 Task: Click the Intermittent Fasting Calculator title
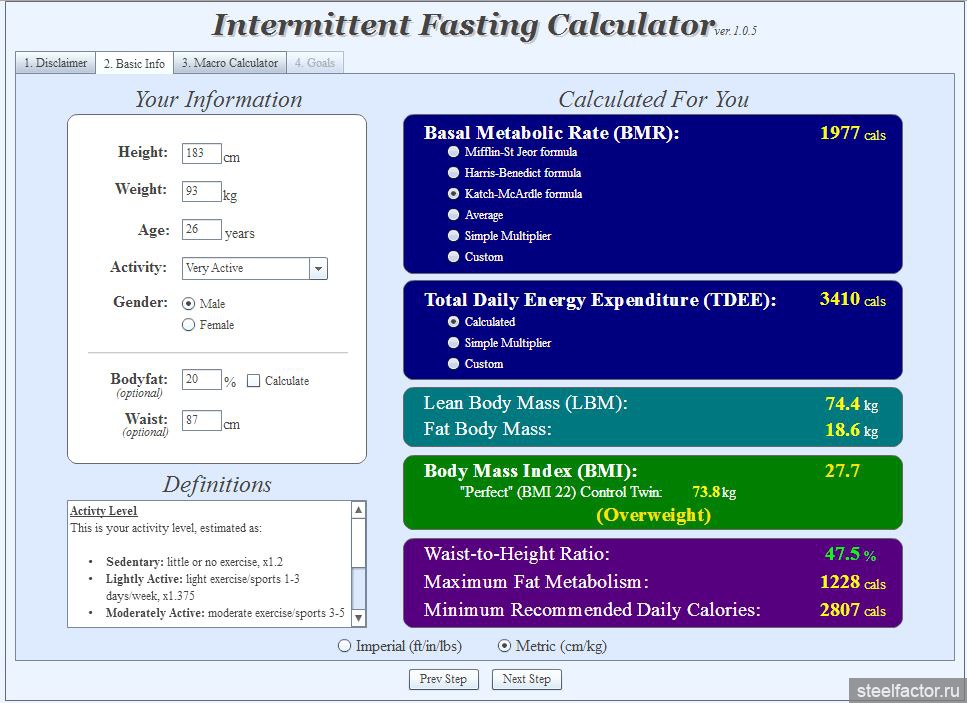point(463,26)
